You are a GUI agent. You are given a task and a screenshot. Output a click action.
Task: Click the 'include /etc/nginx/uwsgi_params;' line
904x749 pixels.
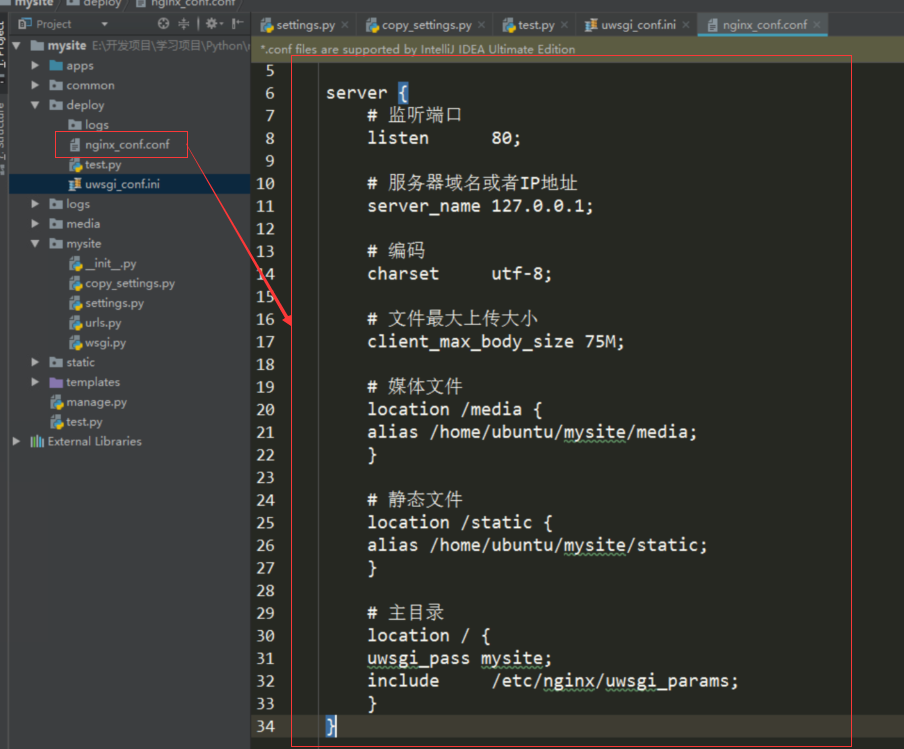pos(553,681)
